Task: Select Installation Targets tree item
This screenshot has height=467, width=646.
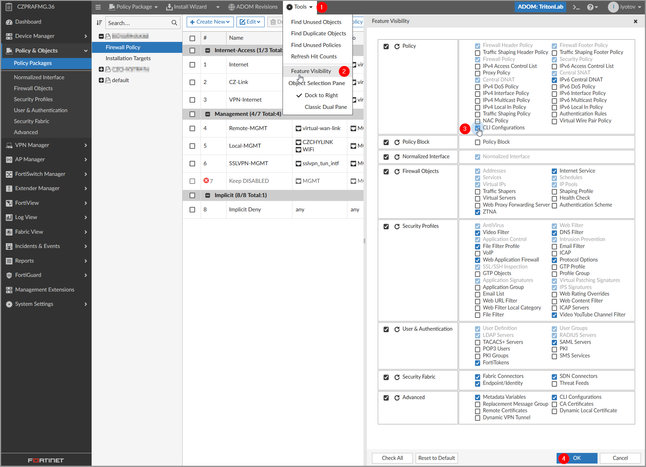Action: (128, 58)
